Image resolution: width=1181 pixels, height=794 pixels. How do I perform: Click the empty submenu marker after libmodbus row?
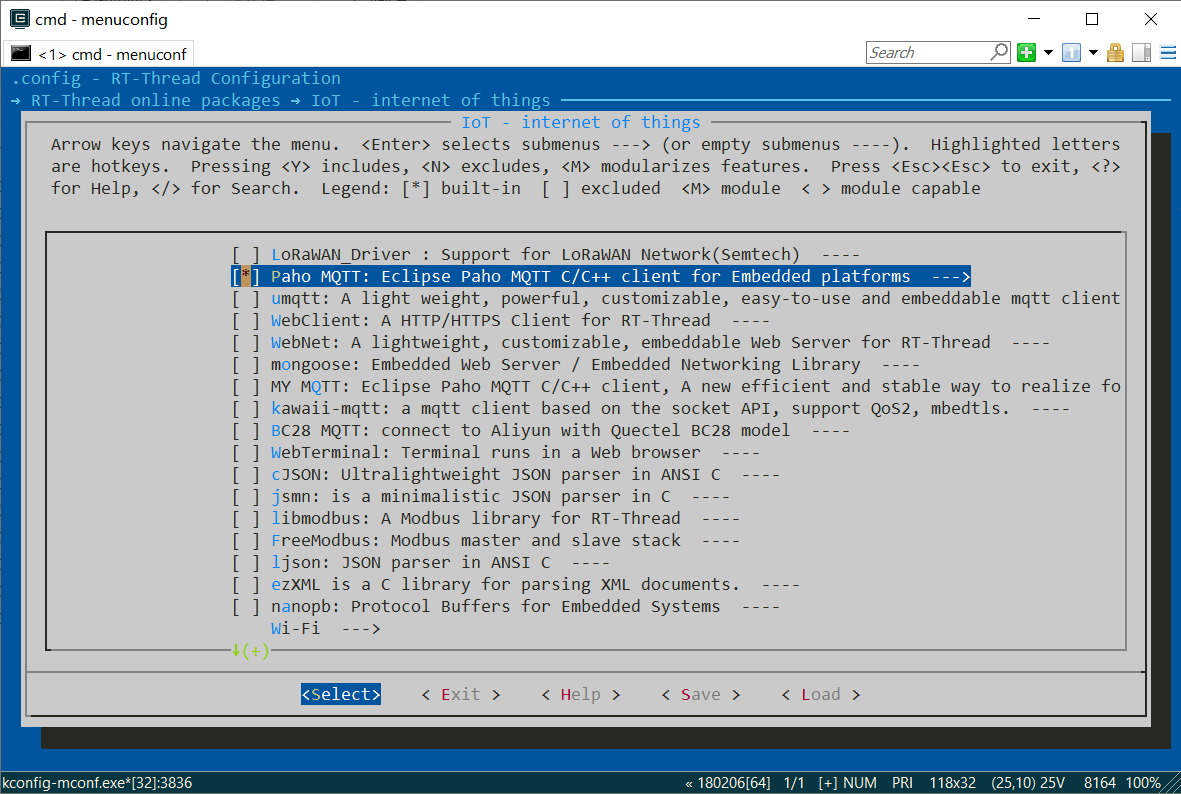click(721, 518)
